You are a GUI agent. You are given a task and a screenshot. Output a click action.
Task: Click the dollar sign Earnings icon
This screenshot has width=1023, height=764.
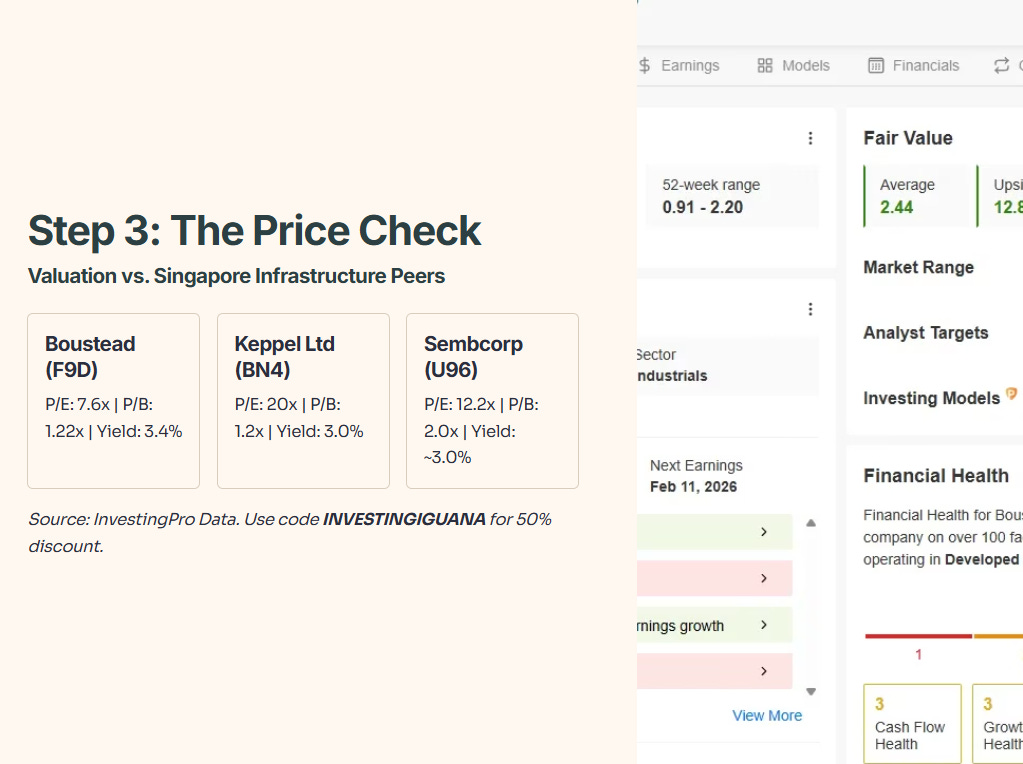point(645,65)
